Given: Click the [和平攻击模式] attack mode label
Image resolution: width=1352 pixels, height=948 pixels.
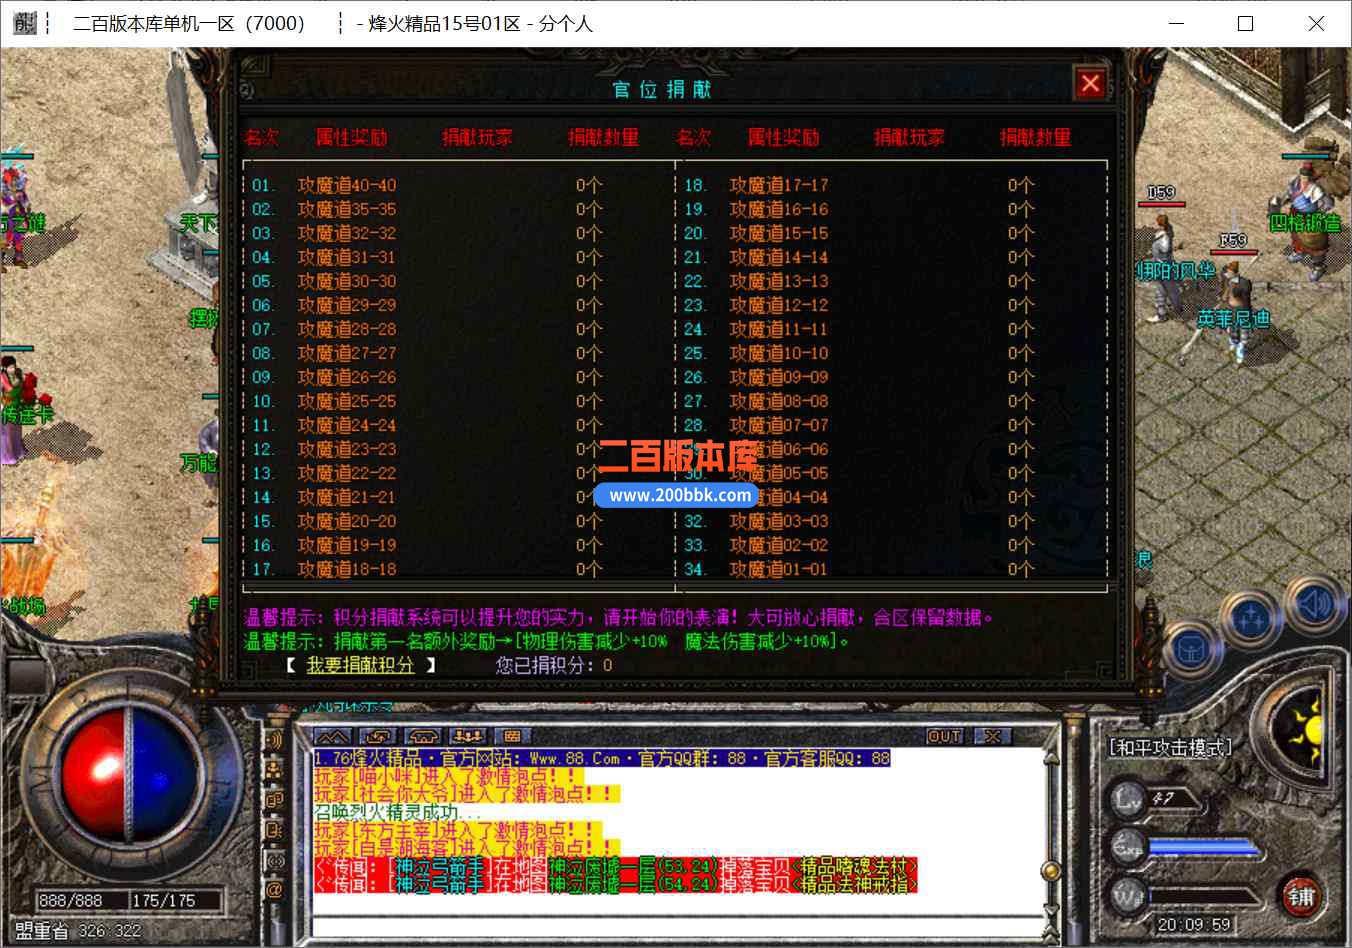Looking at the screenshot, I should tap(1171, 747).
